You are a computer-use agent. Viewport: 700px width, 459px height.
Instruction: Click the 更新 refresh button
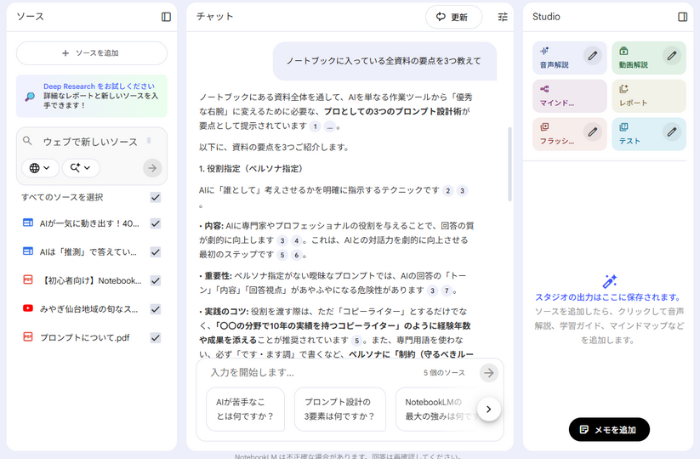coord(454,17)
